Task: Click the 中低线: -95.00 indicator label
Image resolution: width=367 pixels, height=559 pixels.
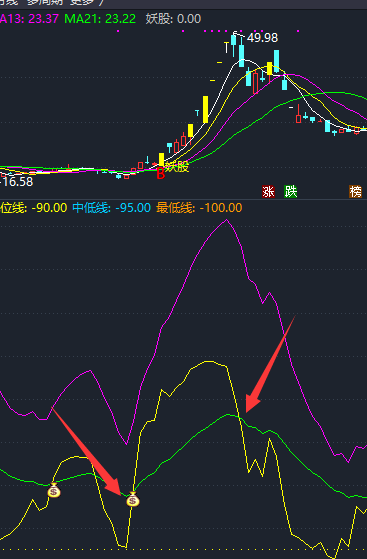Action: 112,207
